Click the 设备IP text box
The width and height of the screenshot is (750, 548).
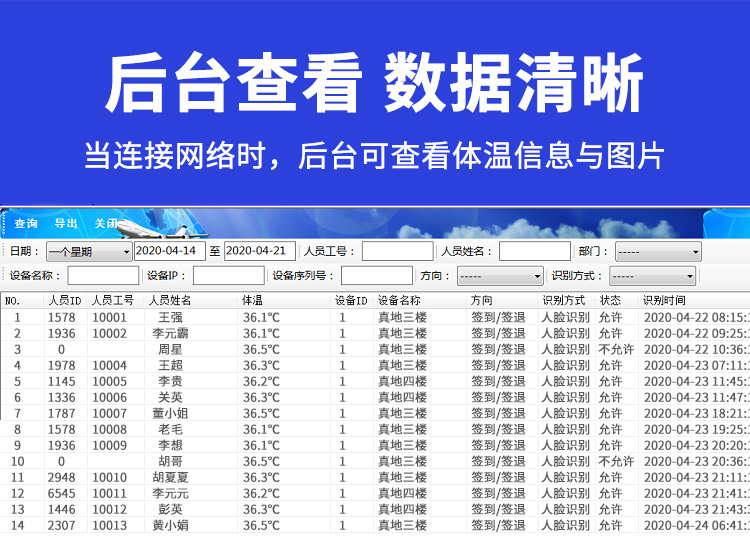[229, 276]
